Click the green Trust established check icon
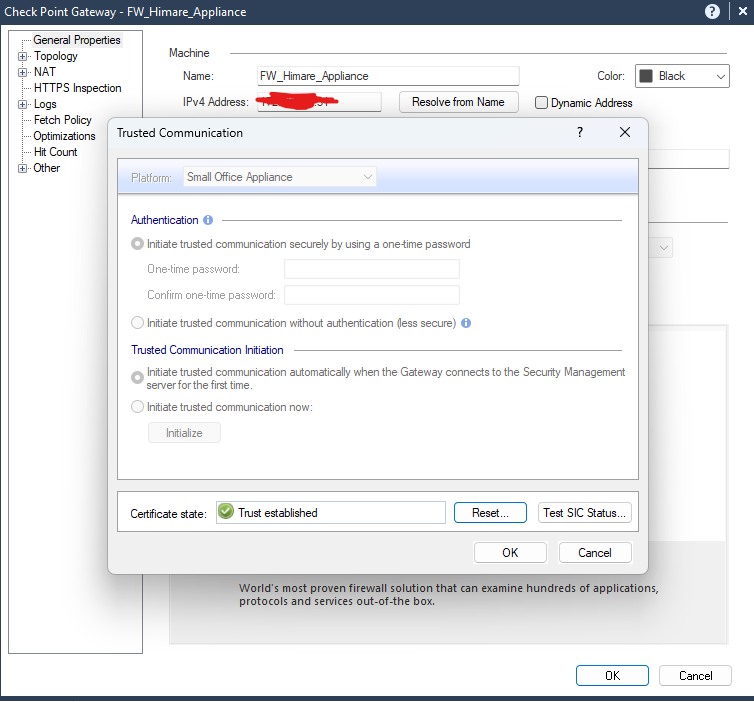The height and width of the screenshot is (702, 754). pos(226,512)
